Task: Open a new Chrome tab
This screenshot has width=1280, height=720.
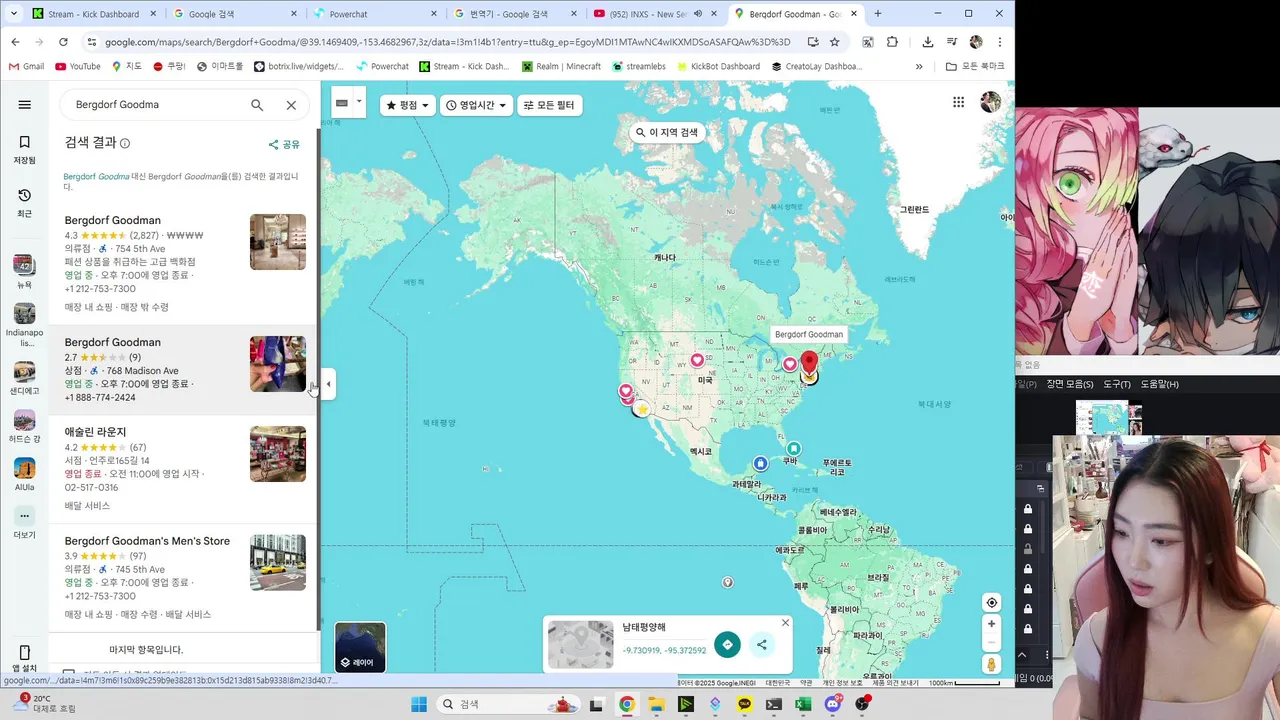Action: point(878,14)
